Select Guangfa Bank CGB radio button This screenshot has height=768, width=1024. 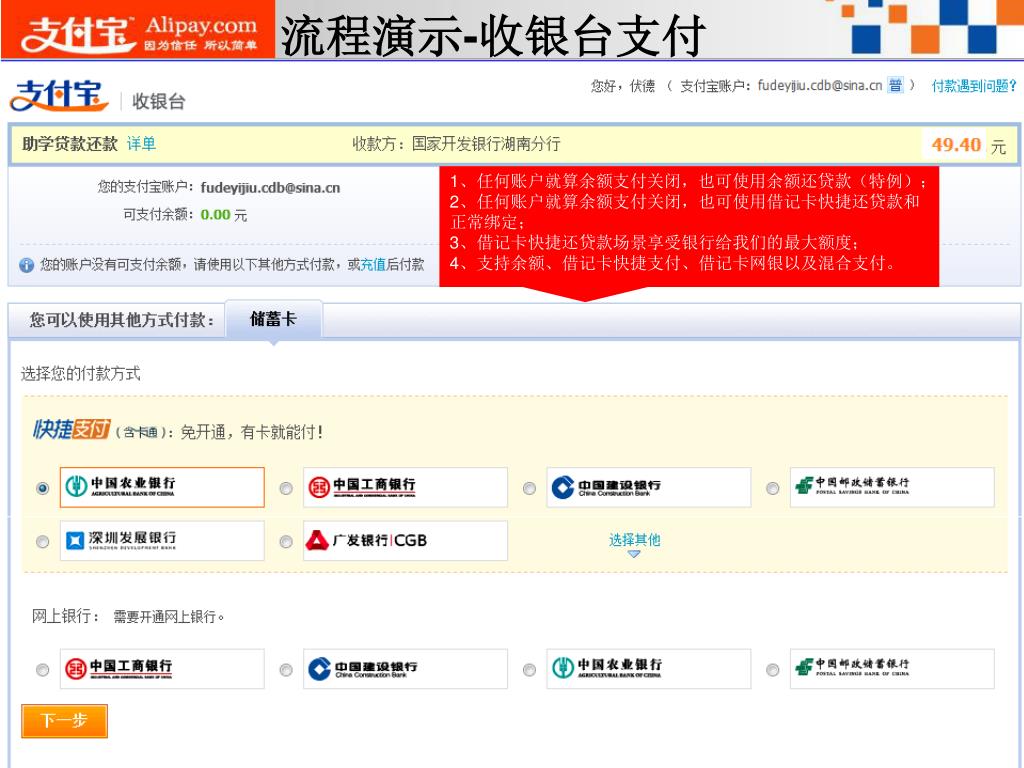(x=286, y=542)
